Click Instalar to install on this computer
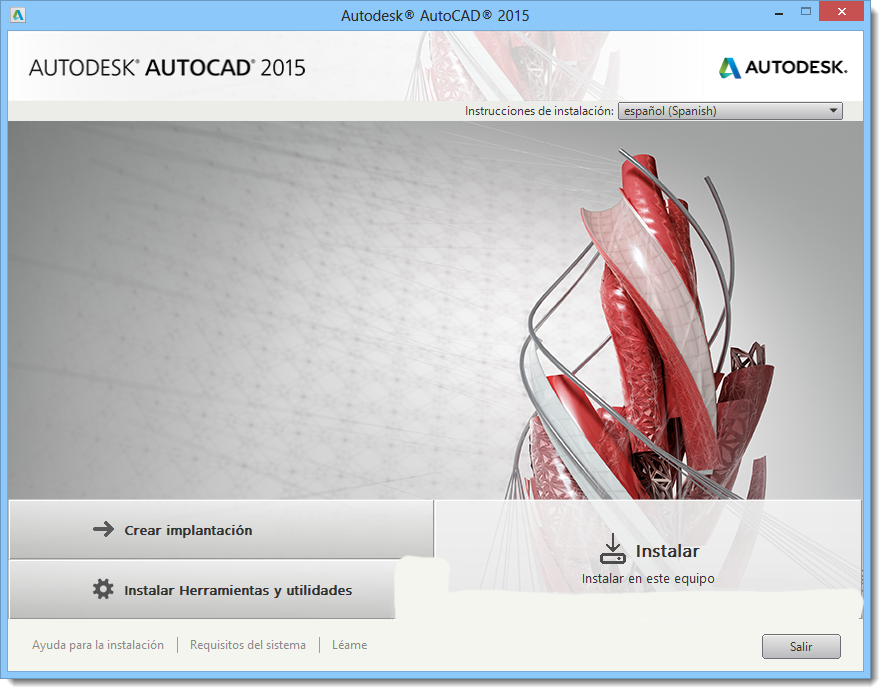Image resolution: width=886 pixels, height=694 pixels. 666,550
